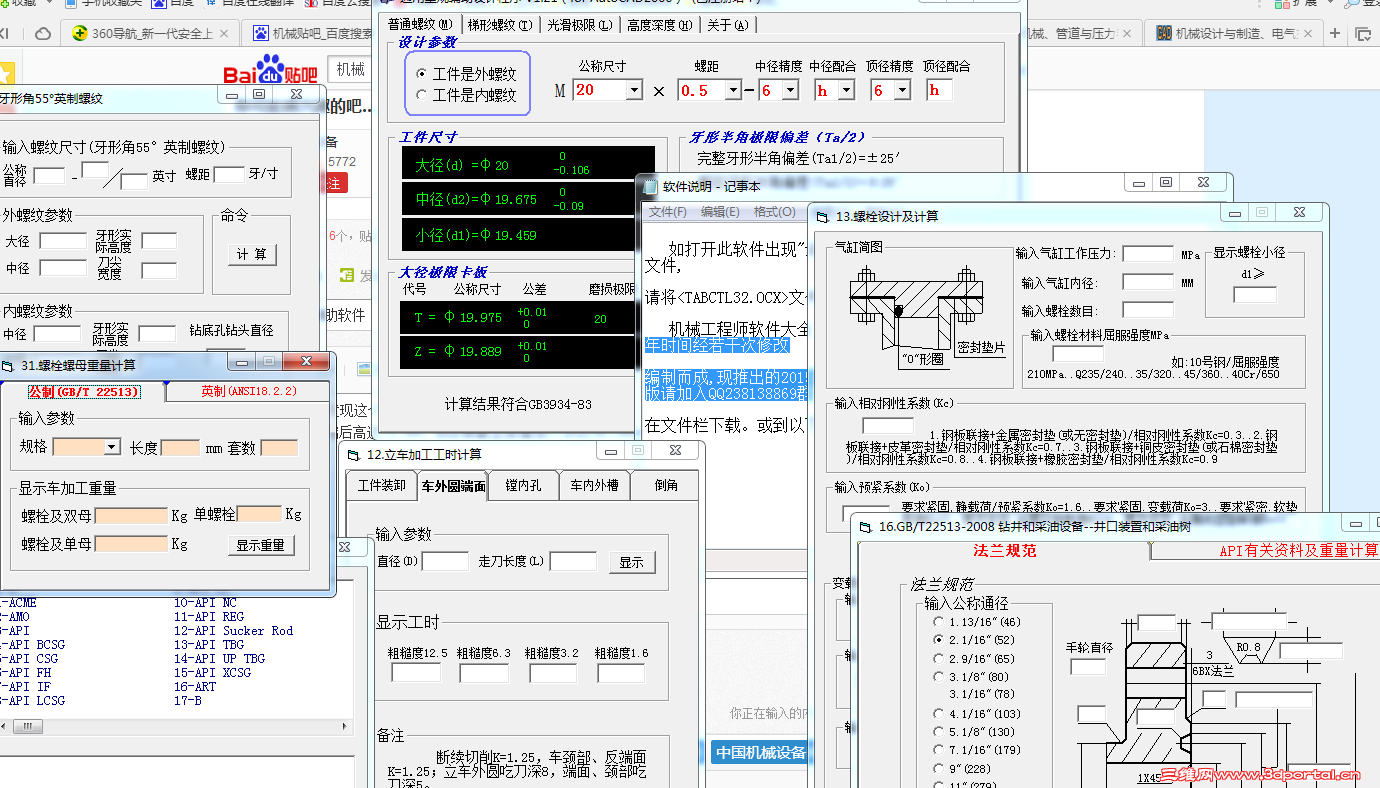Choose 5.1/8"(130) nominal bore radio
The image size is (1380, 788).
pyautogui.click(x=938, y=732)
